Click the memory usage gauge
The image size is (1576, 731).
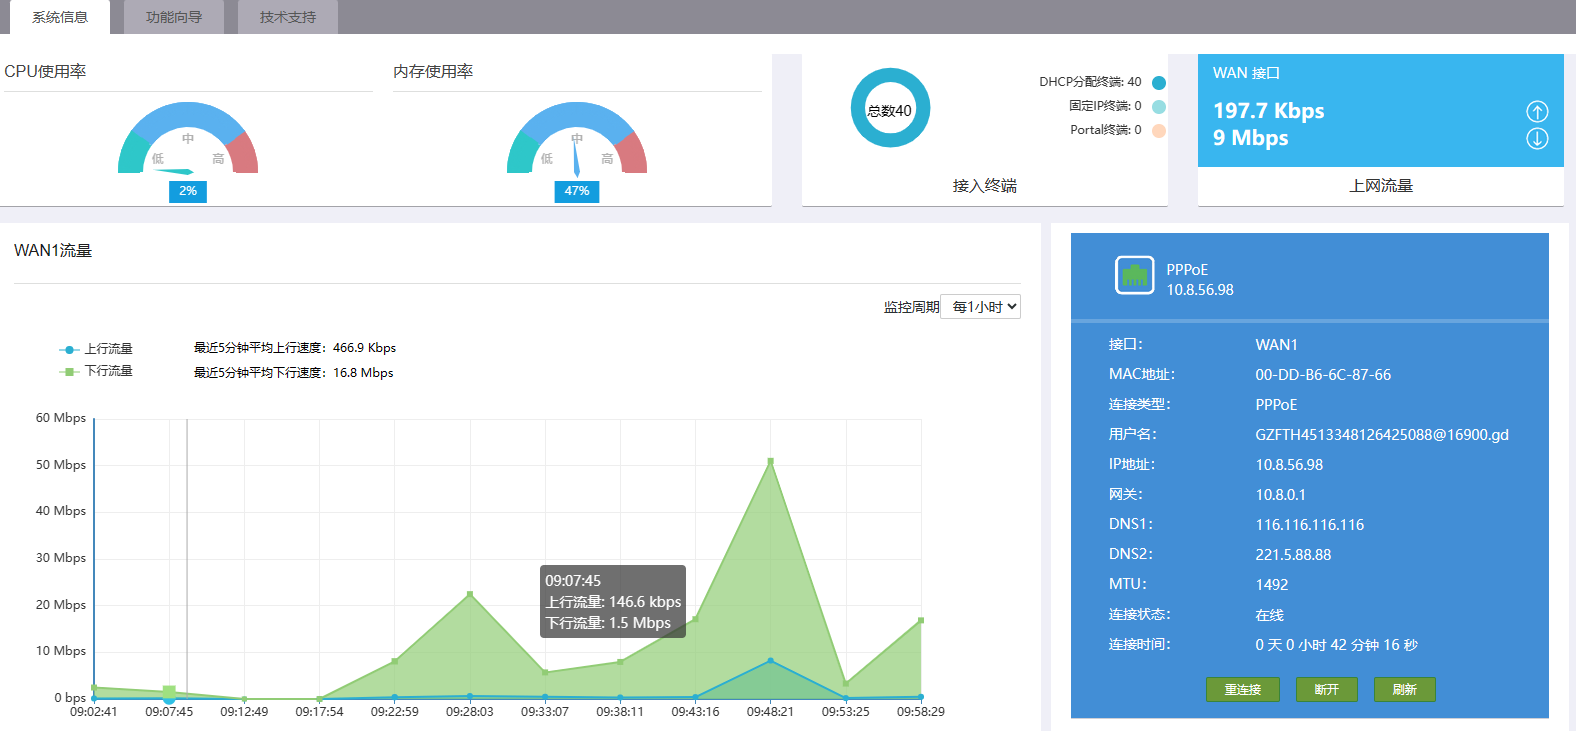577,140
